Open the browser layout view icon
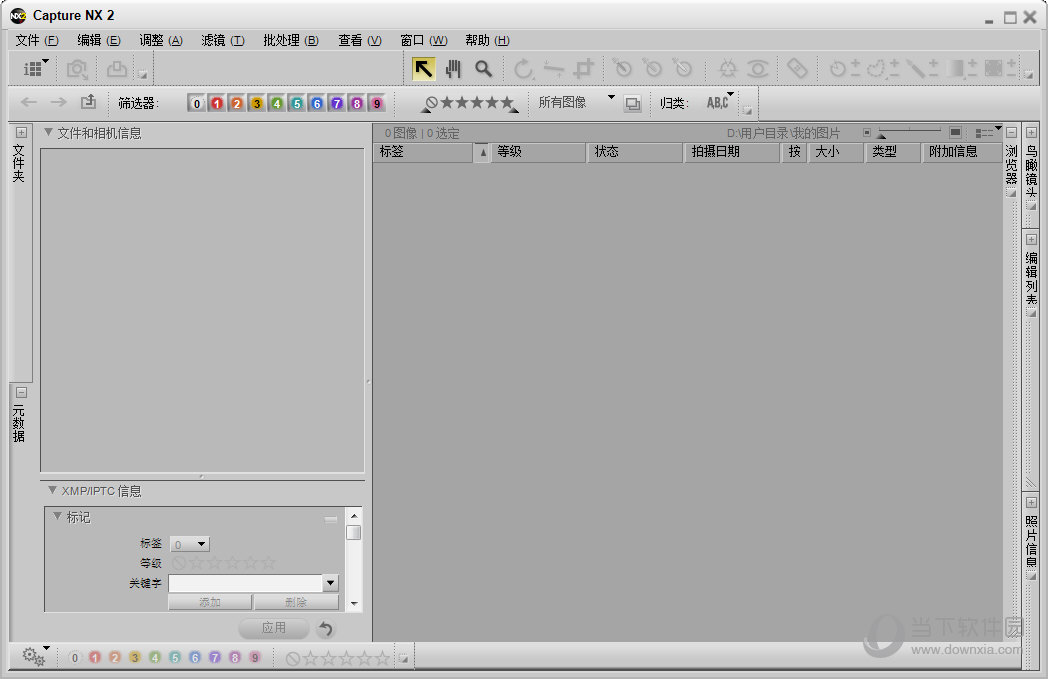Image resolution: width=1048 pixels, height=679 pixels. pos(31,67)
